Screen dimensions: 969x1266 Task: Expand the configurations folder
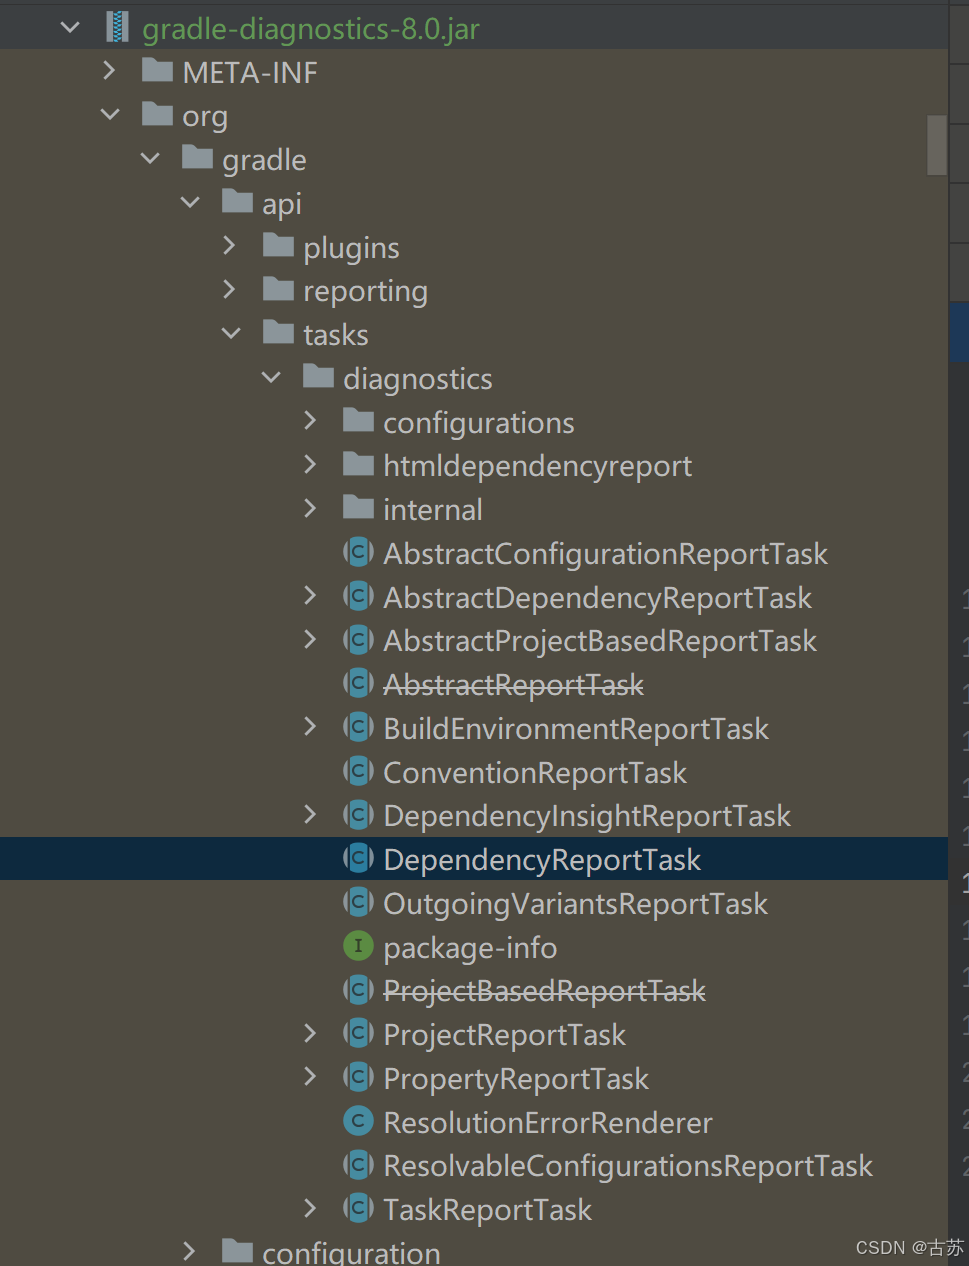pos(310,421)
